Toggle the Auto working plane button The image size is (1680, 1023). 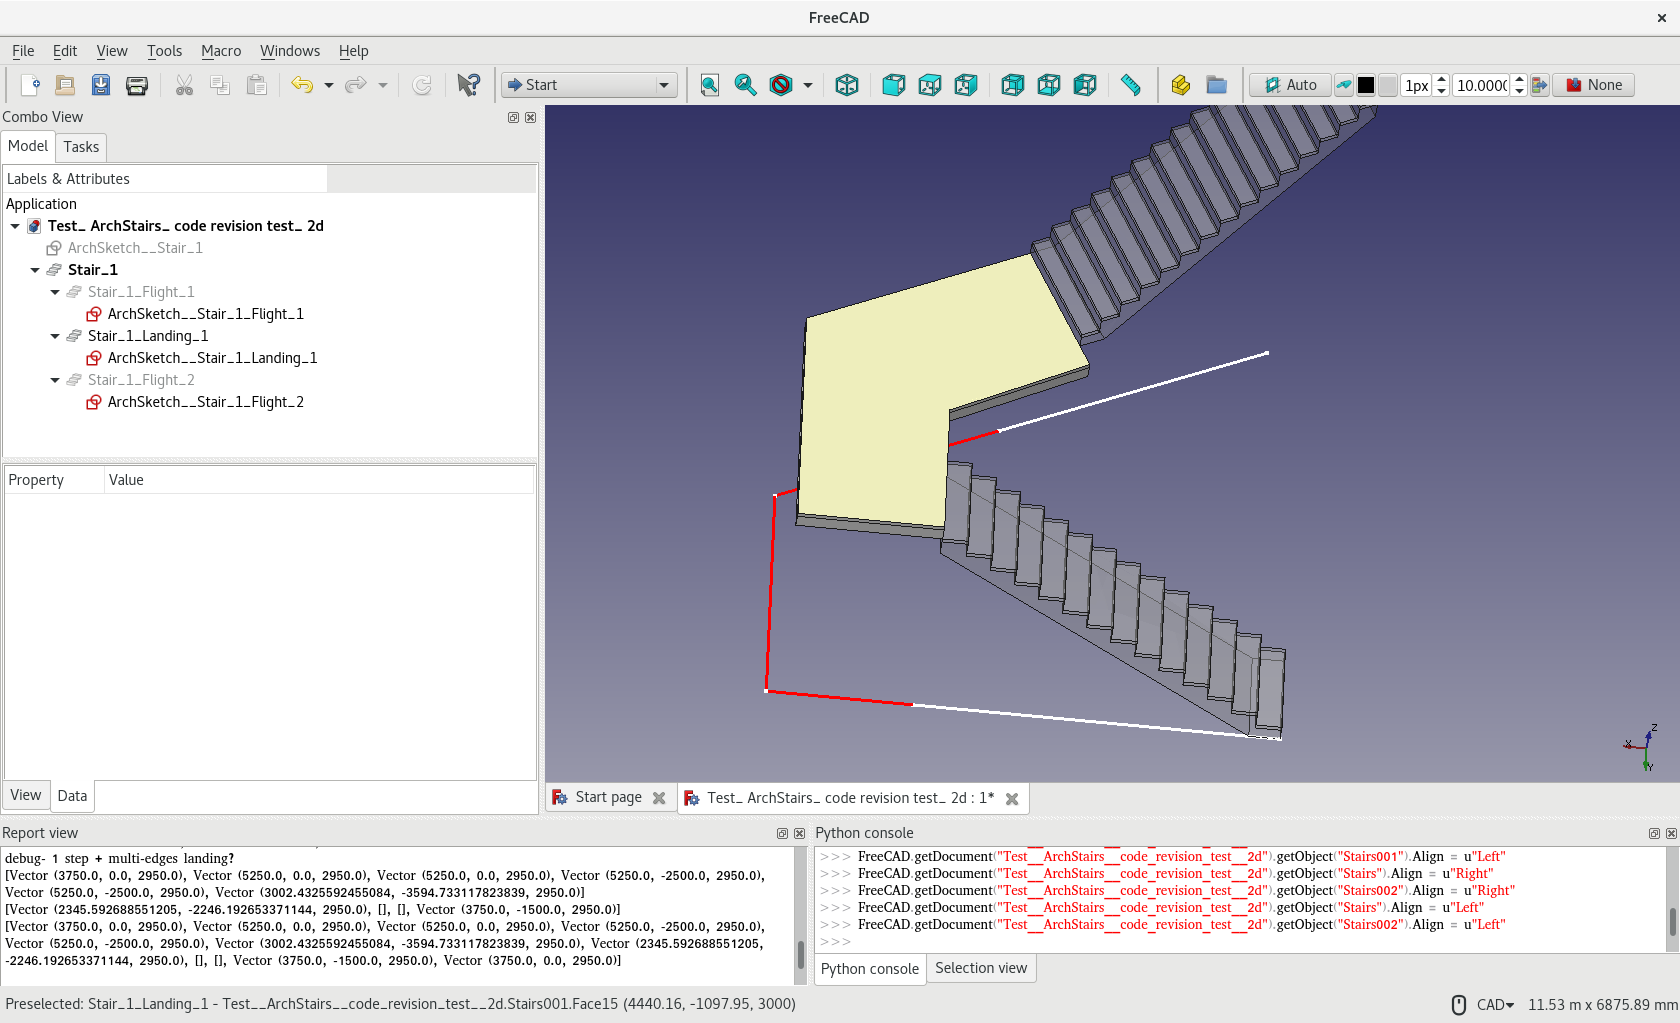pyautogui.click(x=1290, y=85)
